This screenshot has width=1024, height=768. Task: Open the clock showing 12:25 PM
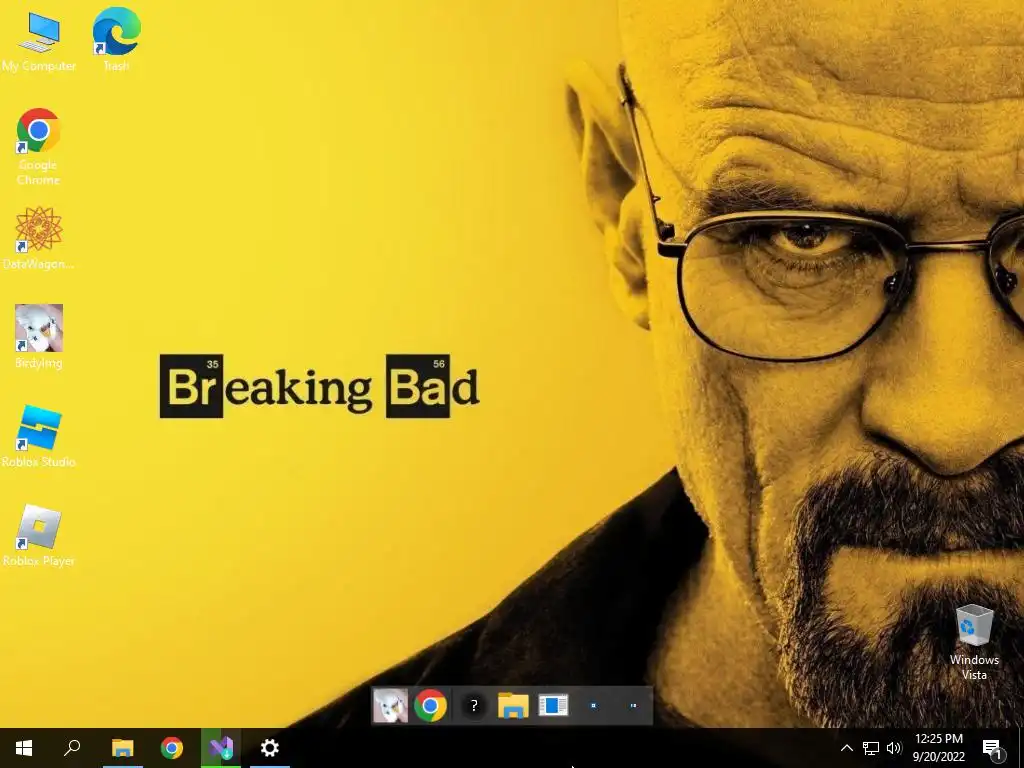click(938, 748)
